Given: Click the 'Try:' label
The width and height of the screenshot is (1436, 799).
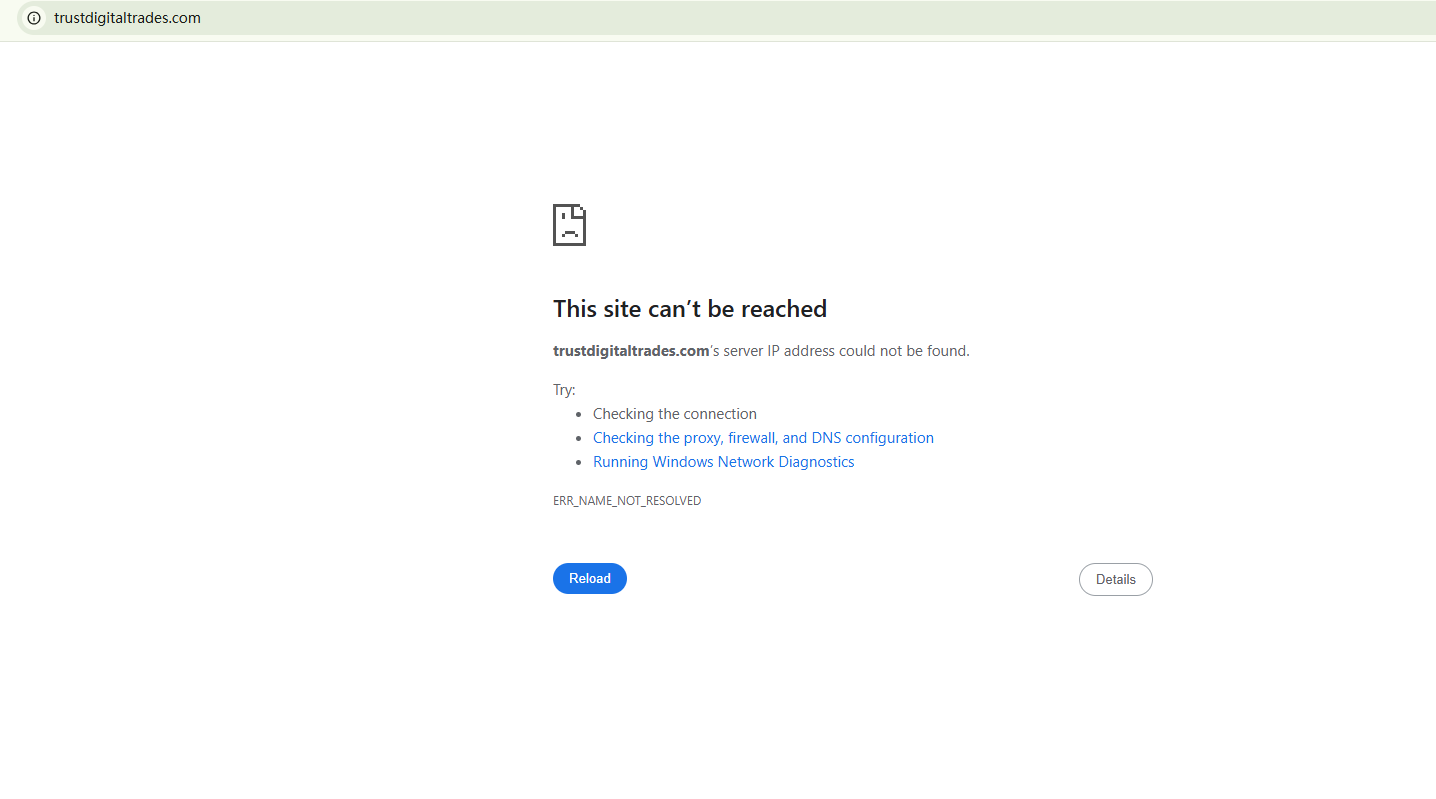Looking at the screenshot, I should point(564,390).
